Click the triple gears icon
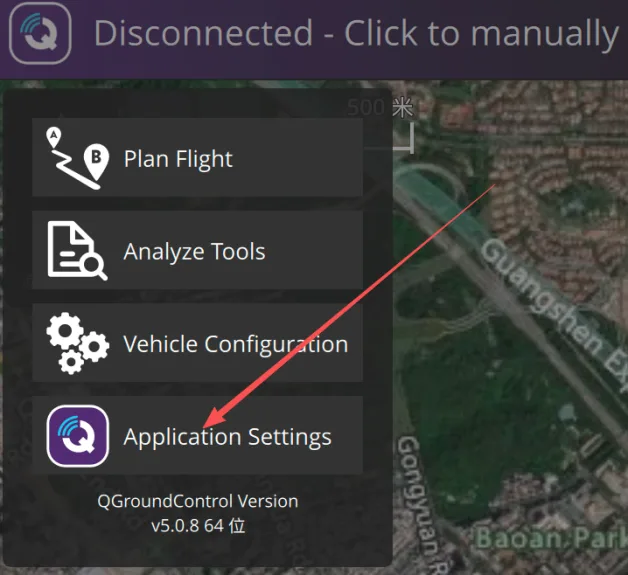 point(77,343)
